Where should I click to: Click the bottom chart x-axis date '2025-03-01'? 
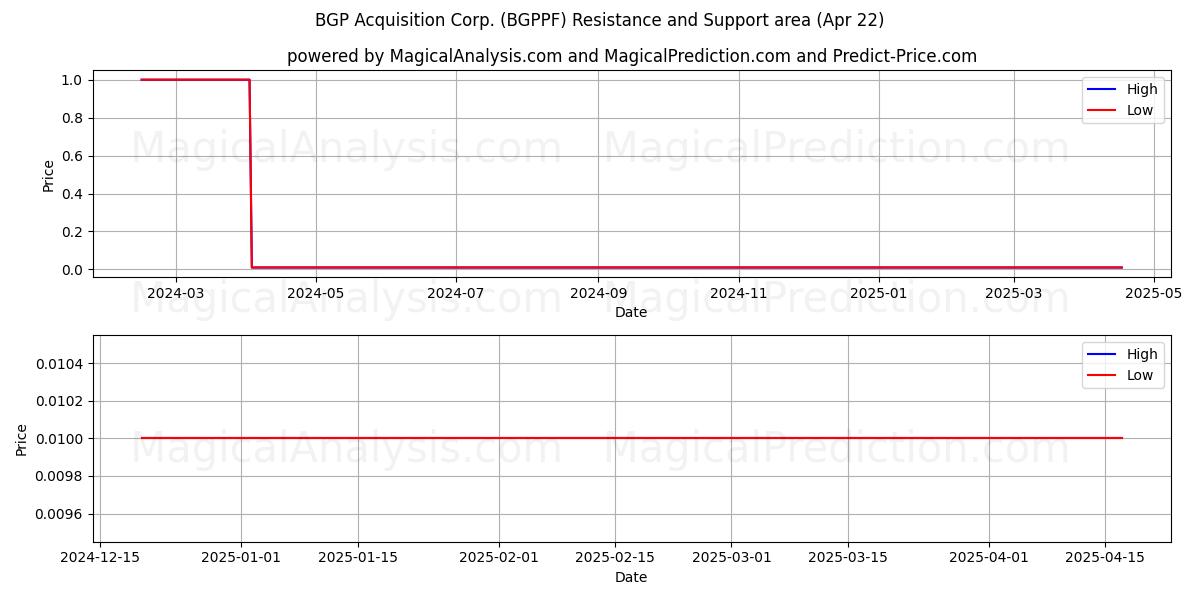tap(731, 558)
